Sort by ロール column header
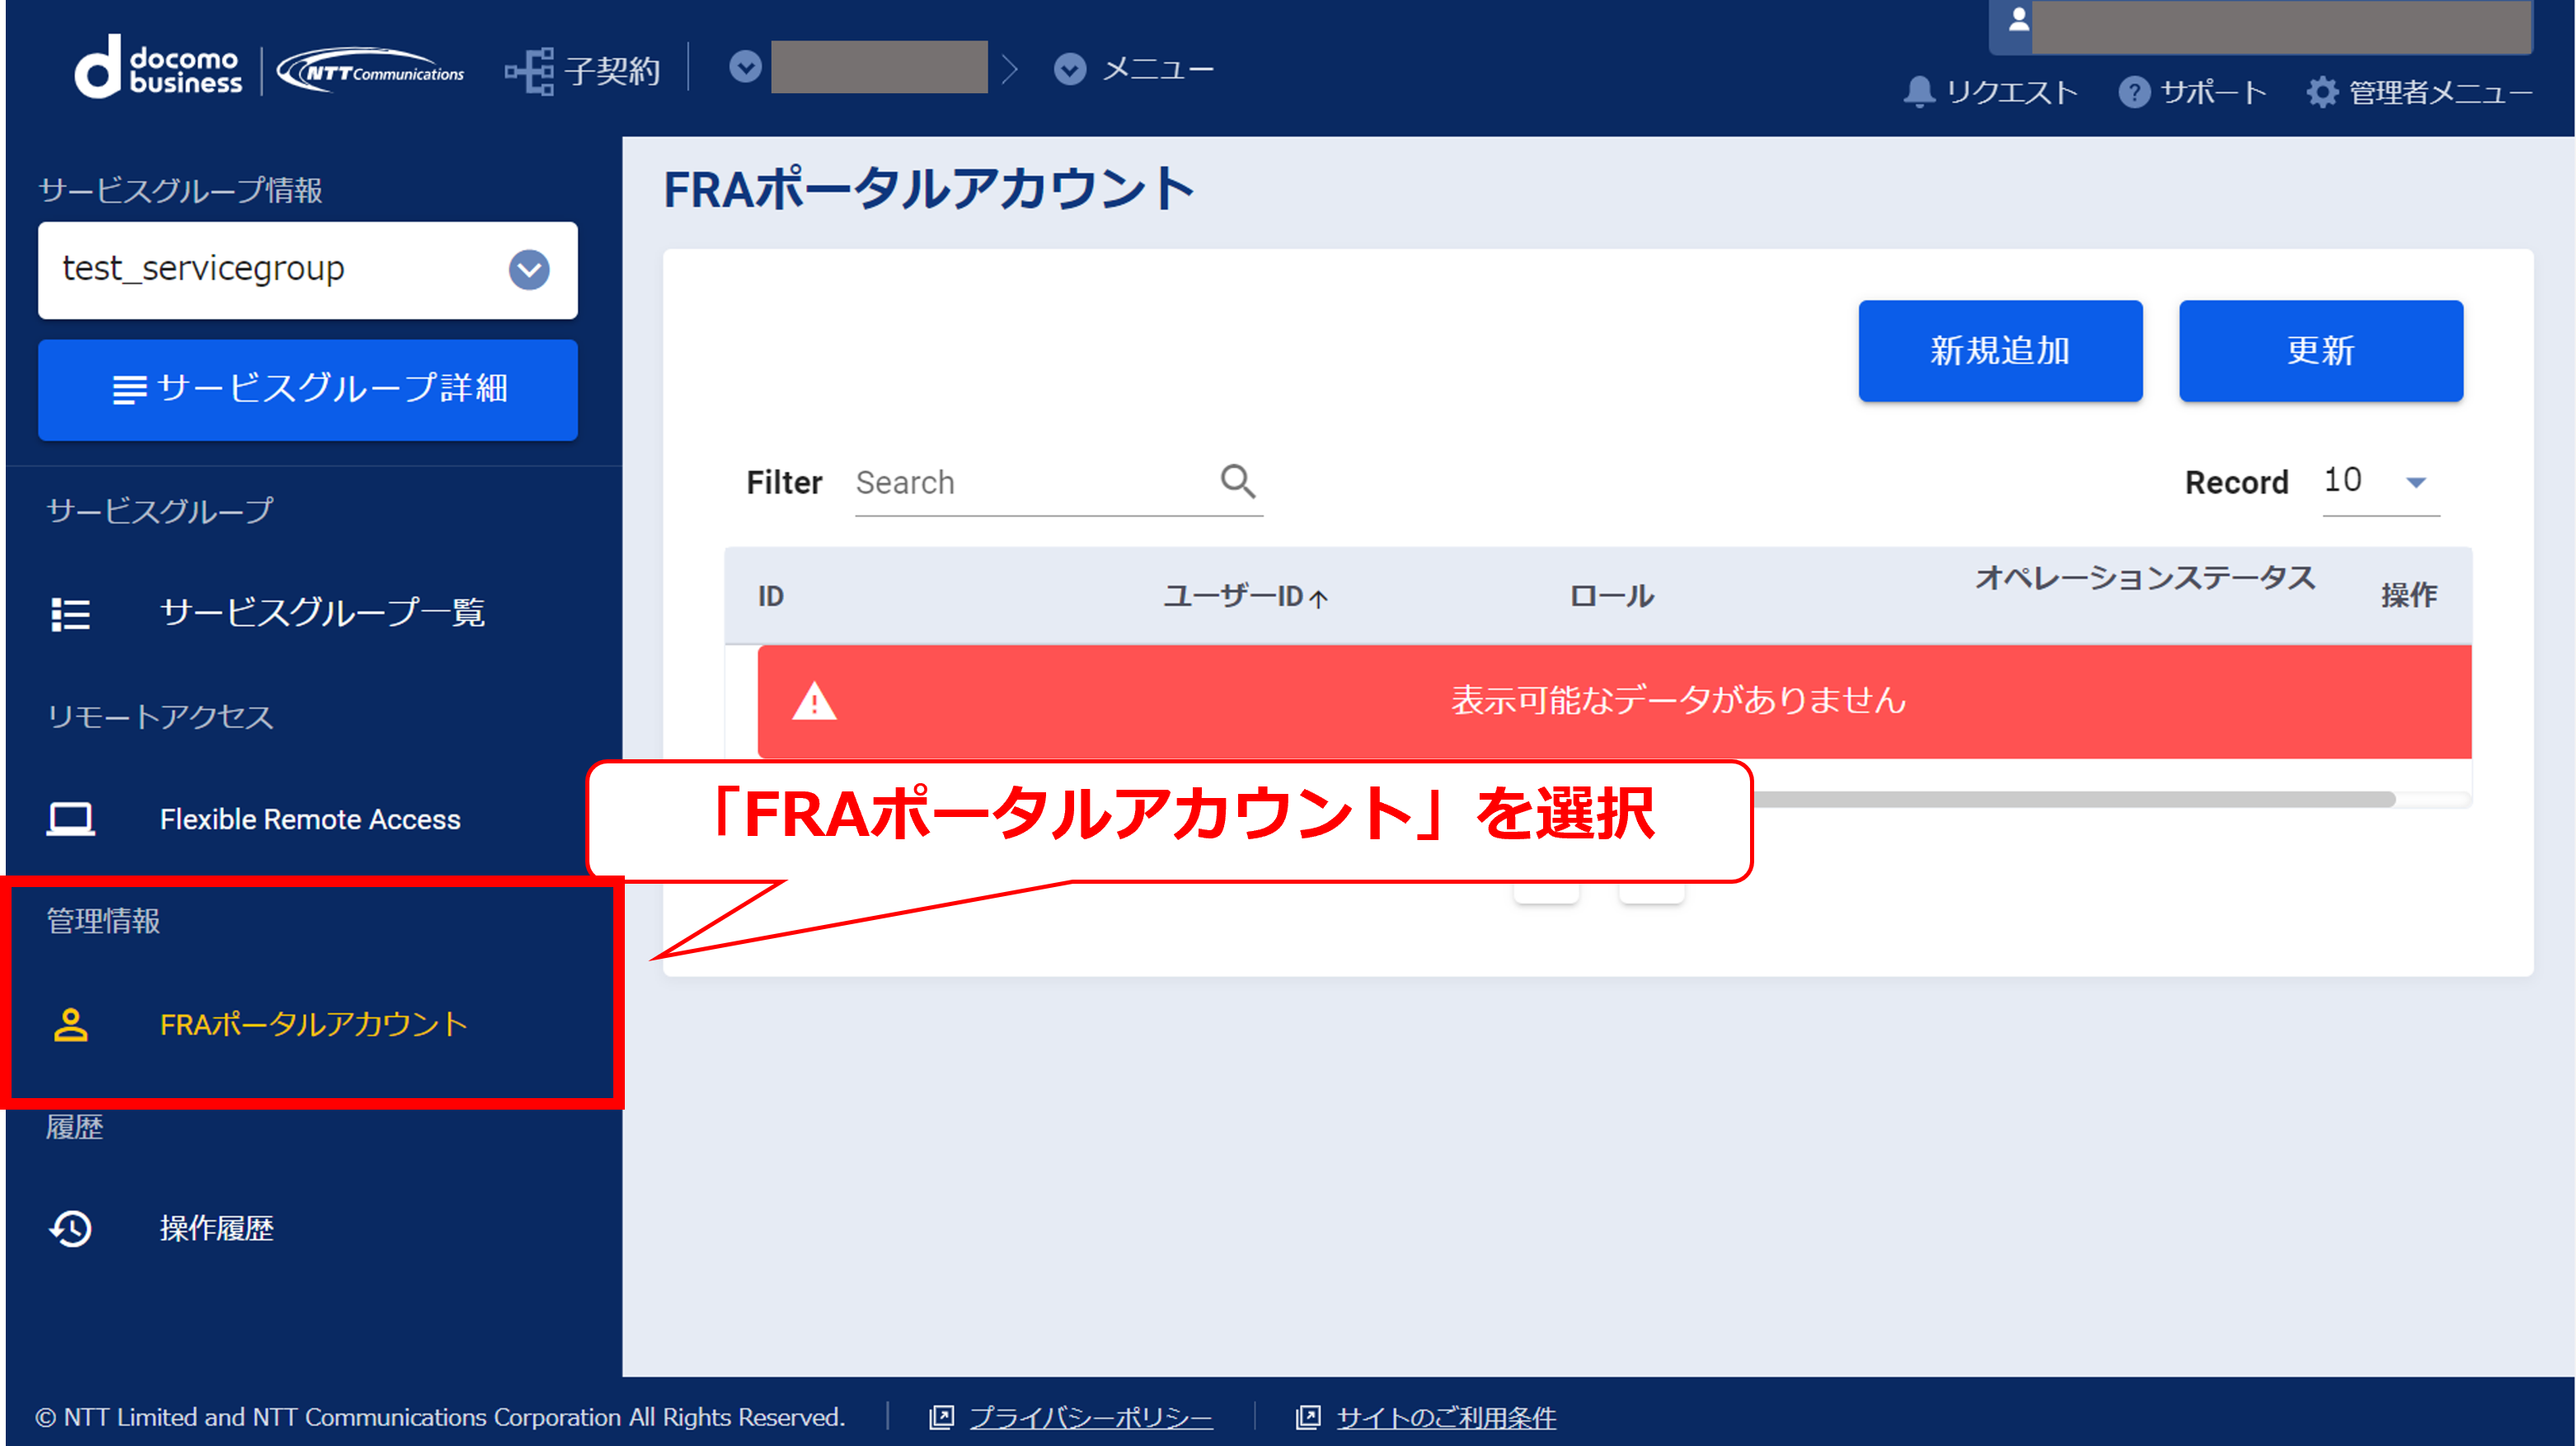2576x1446 pixels. coord(1611,596)
